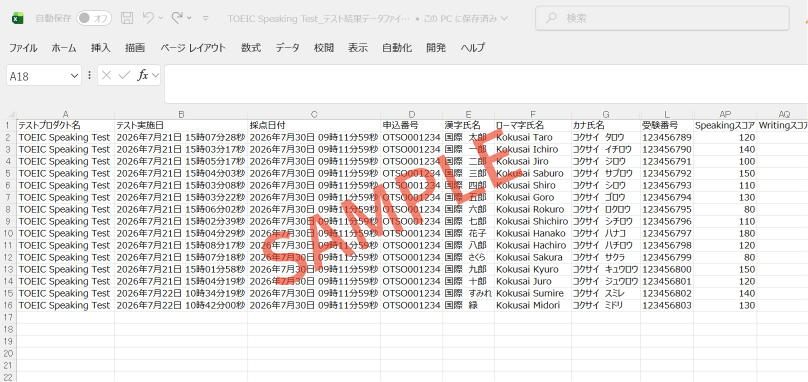Image resolution: width=808 pixels, height=382 pixels.
Task: Expand the save location dropdown beside この PC に保存済み
Action: tap(504, 19)
